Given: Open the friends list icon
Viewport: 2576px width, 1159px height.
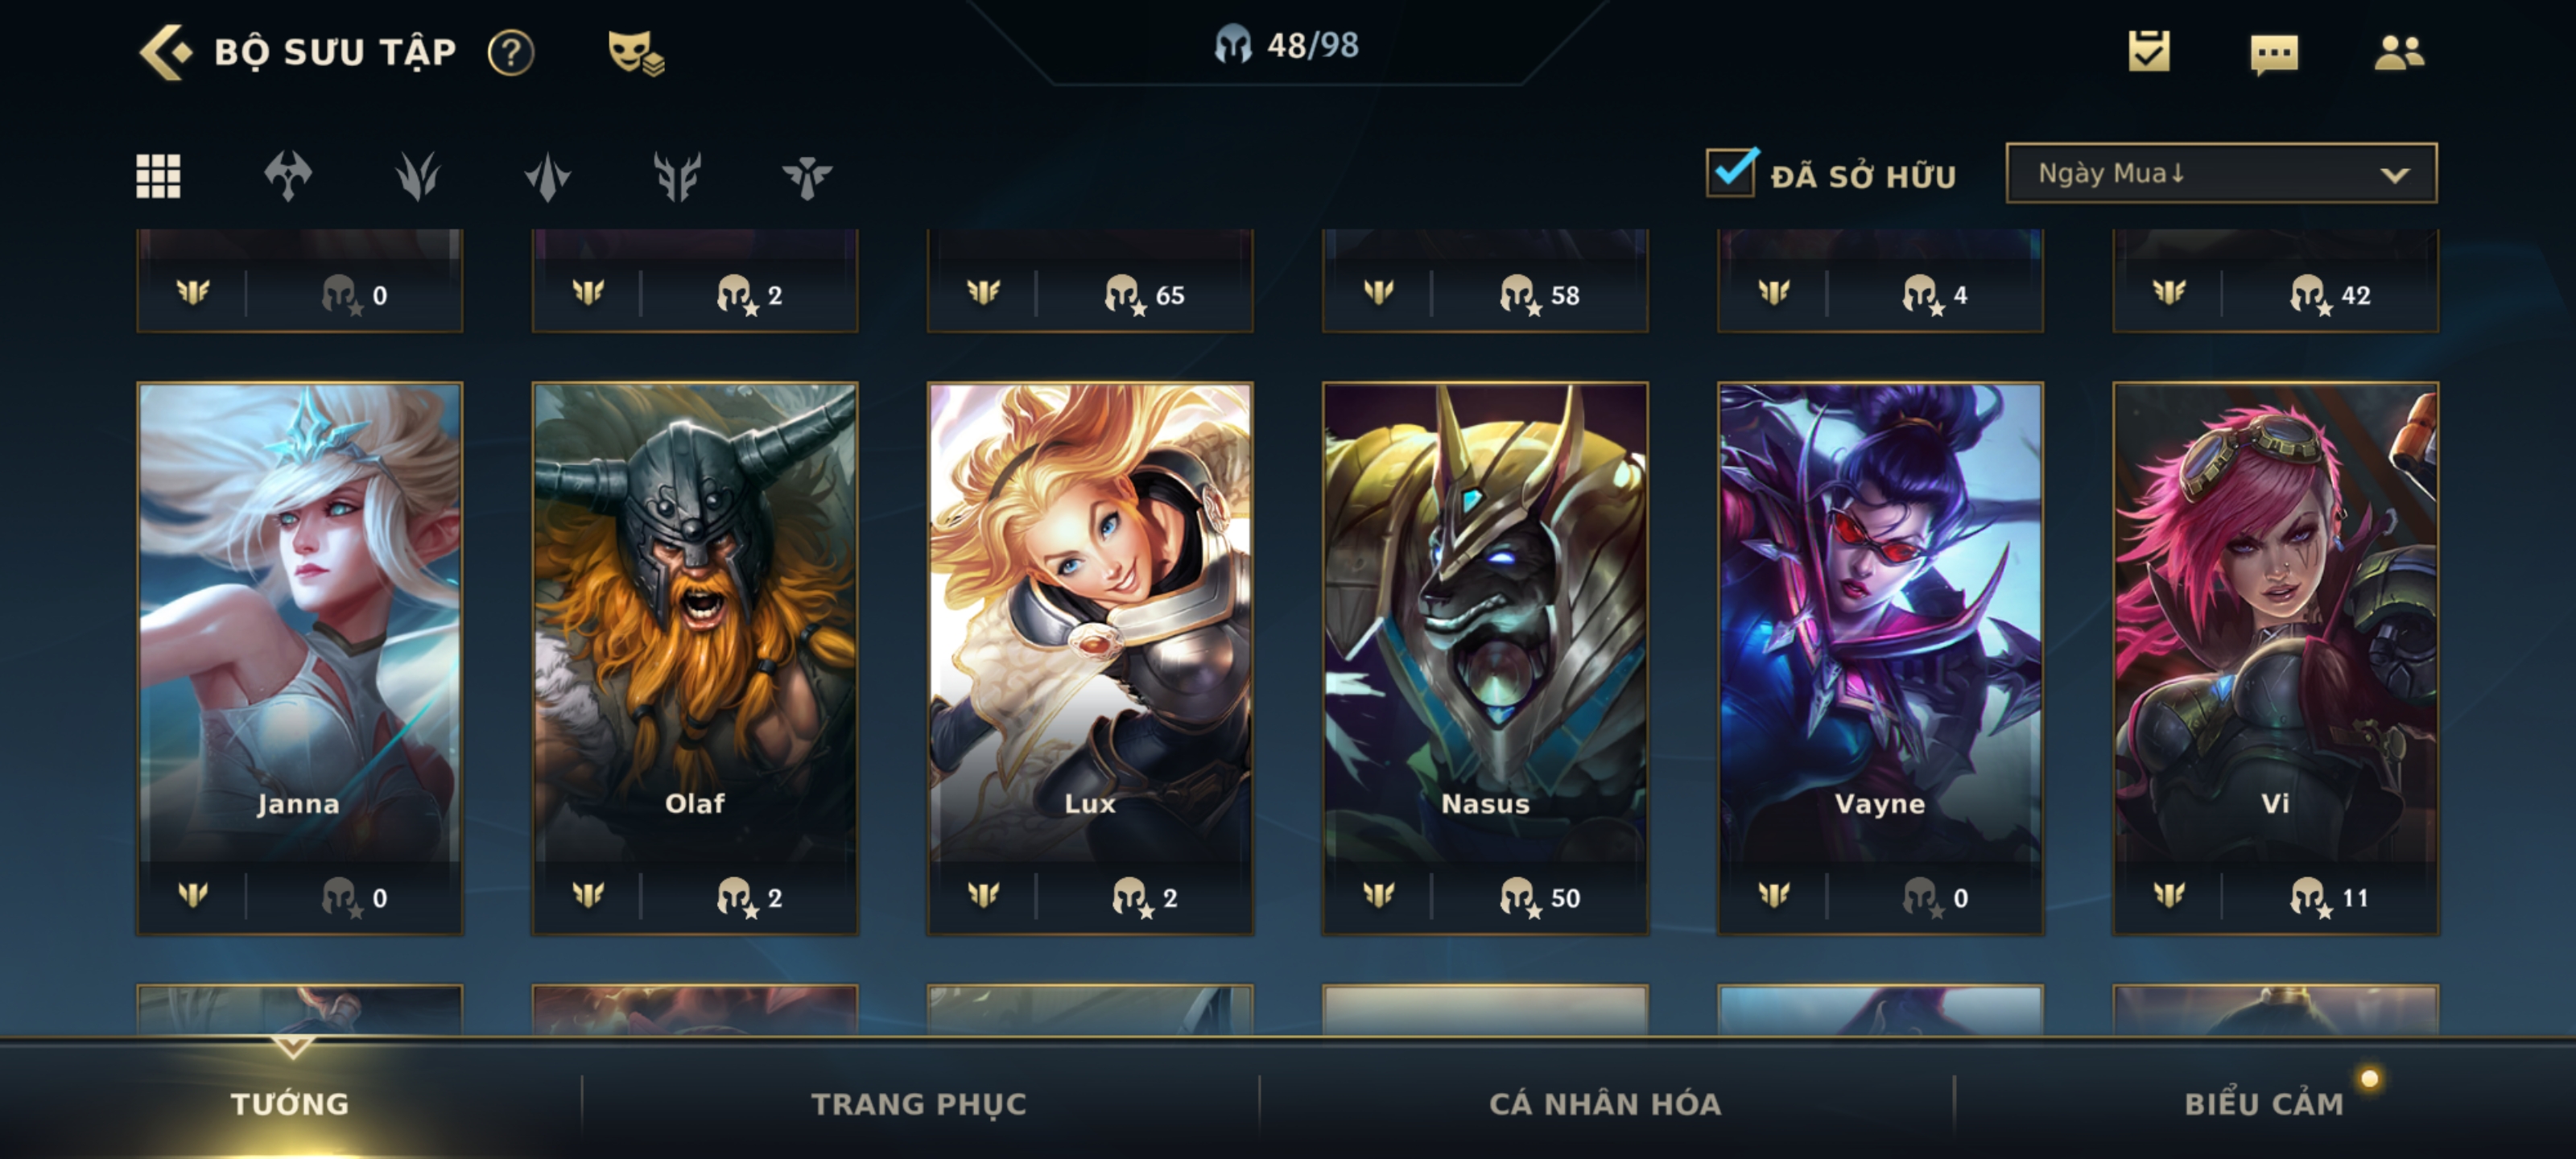Looking at the screenshot, I should (x=2398, y=52).
